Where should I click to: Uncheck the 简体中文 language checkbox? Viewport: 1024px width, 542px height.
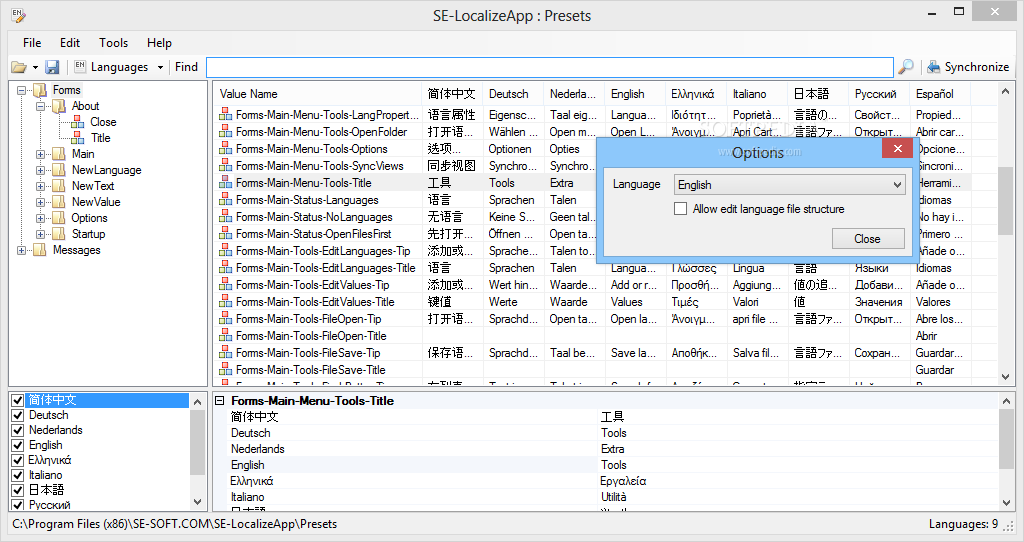pos(18,400)
